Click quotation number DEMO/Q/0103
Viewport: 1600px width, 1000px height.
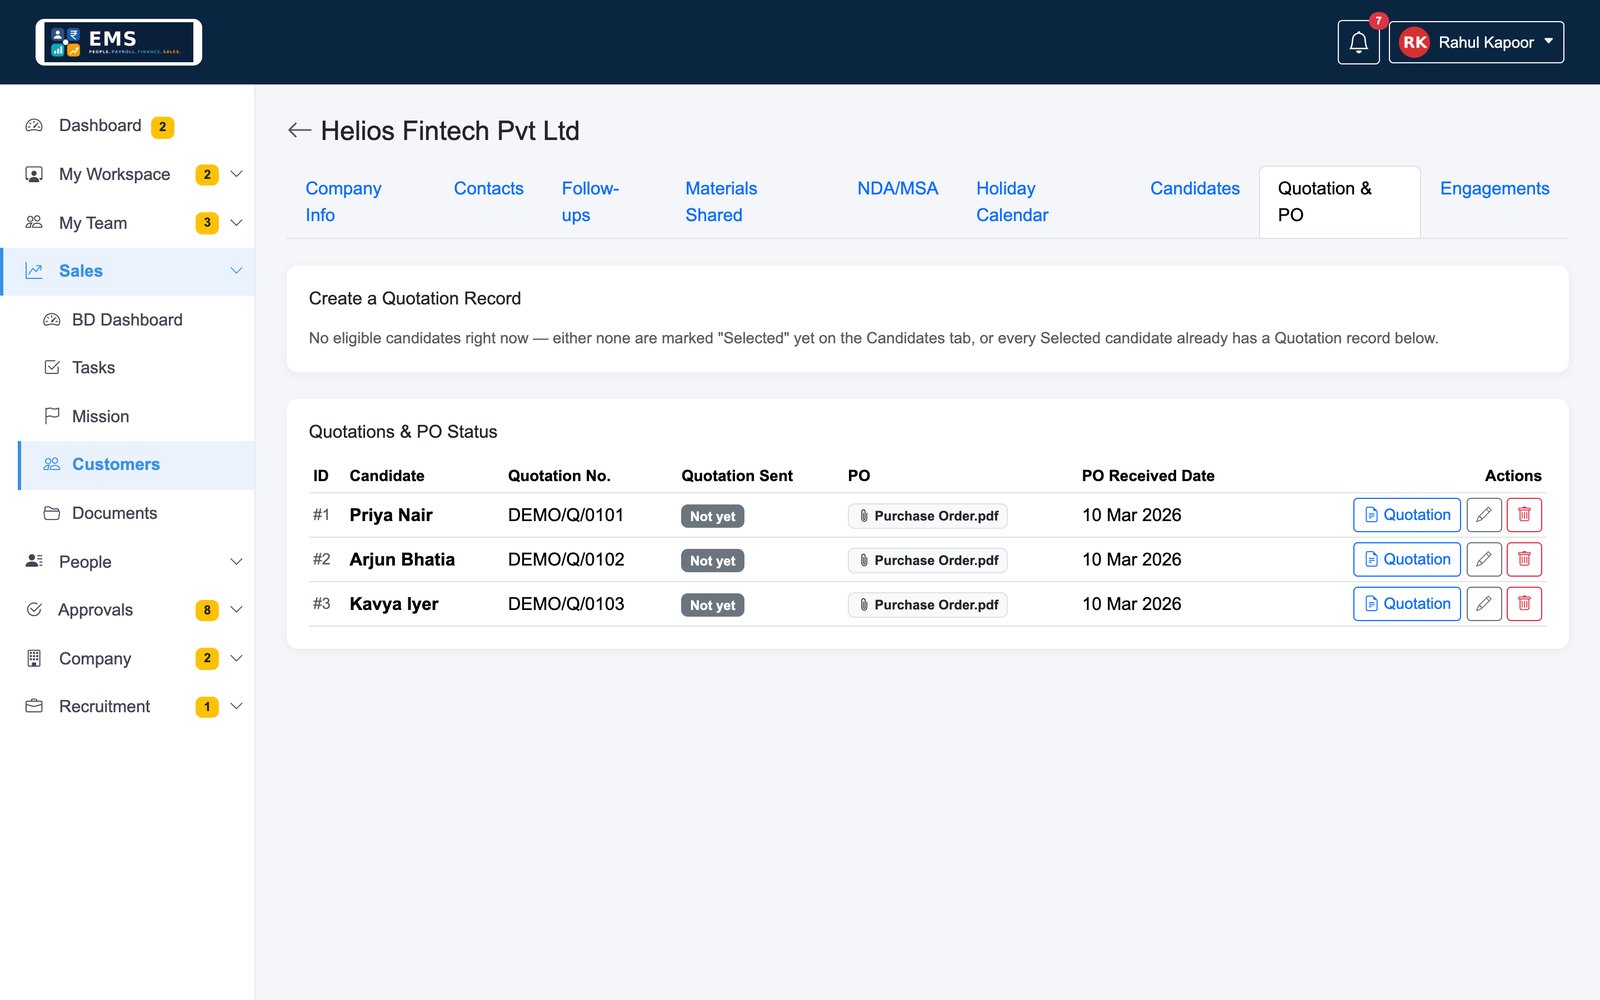(566, 604)
